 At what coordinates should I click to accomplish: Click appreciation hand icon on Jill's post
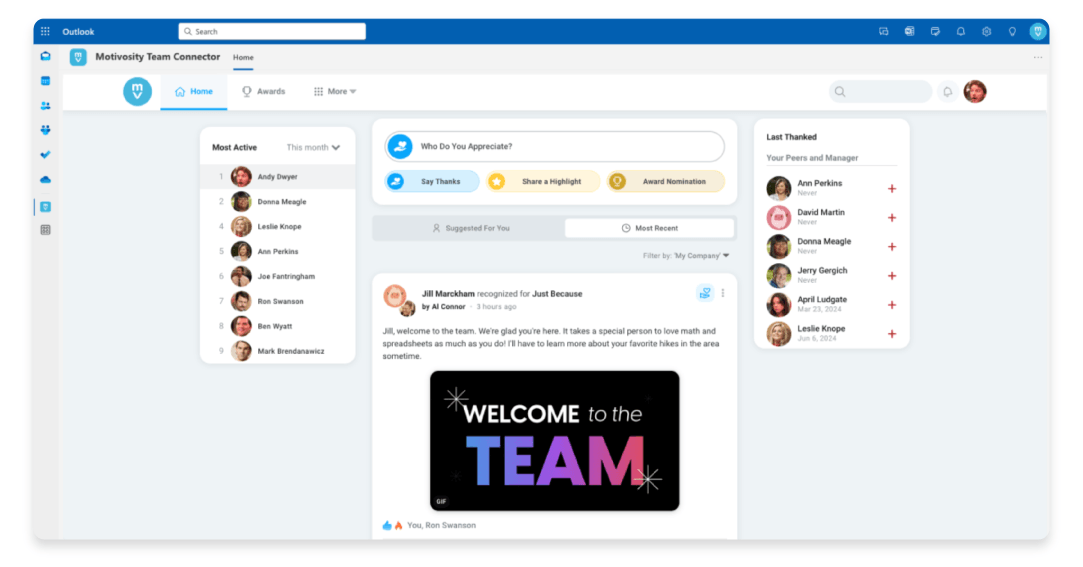(x=705, y=293)
